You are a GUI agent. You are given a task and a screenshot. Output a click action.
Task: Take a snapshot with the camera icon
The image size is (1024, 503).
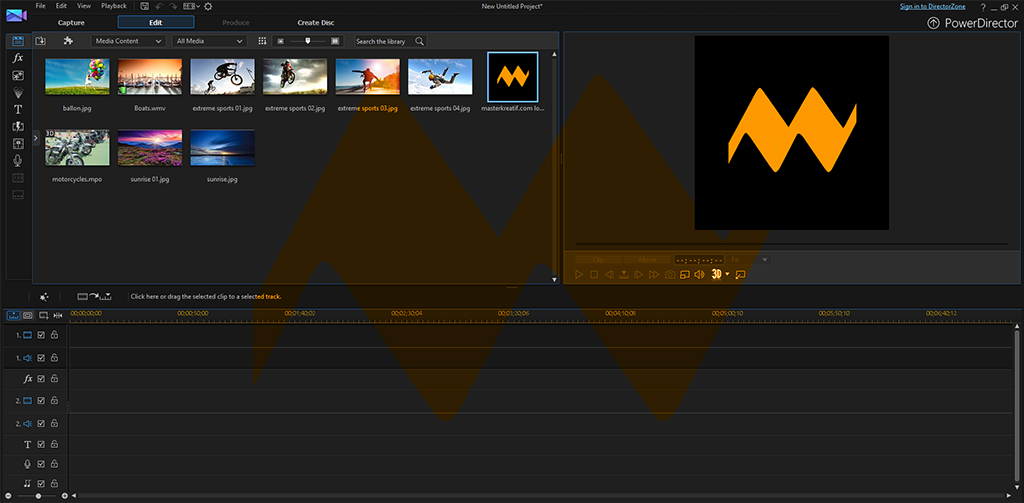tap(669, 275)
